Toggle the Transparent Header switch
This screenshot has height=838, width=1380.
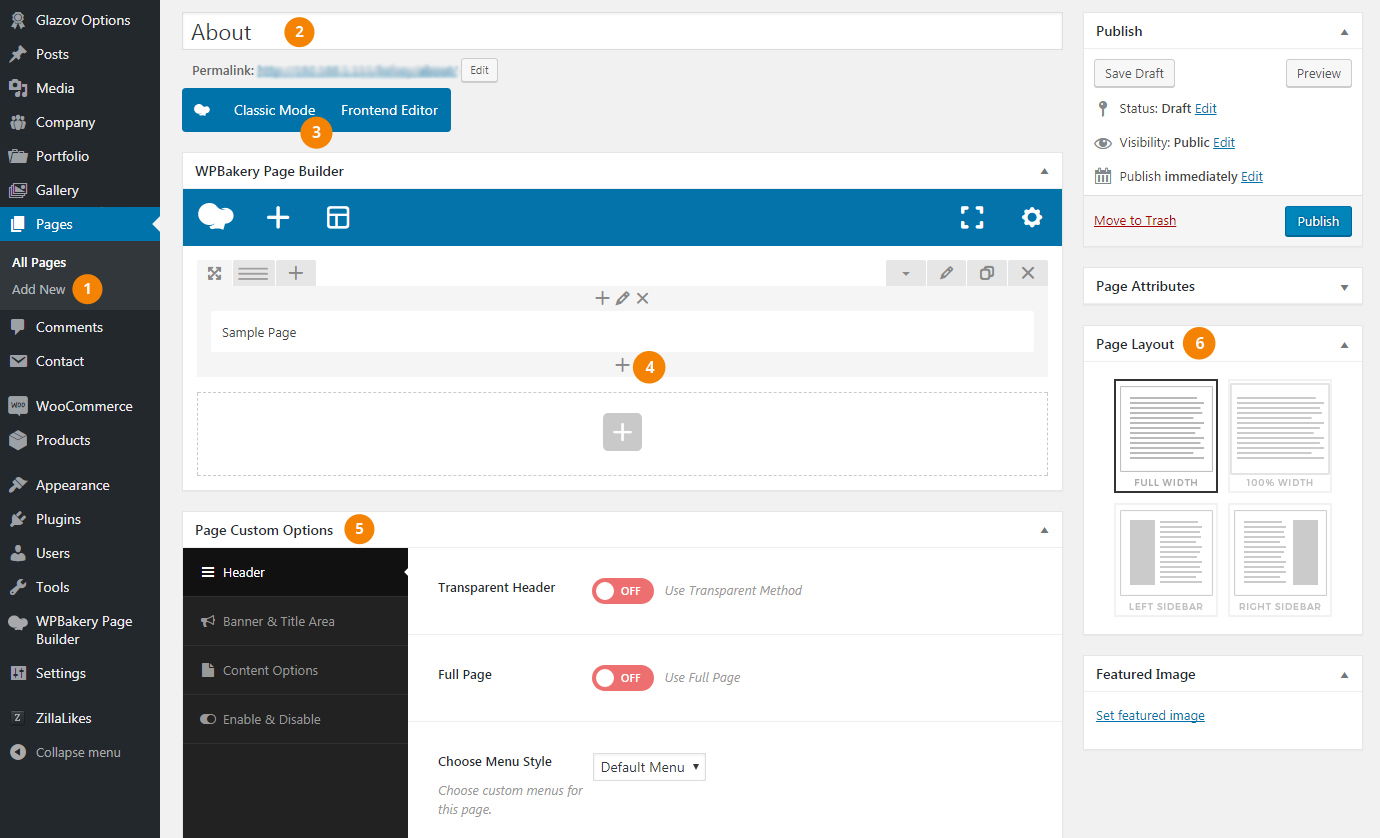[622, 591]
